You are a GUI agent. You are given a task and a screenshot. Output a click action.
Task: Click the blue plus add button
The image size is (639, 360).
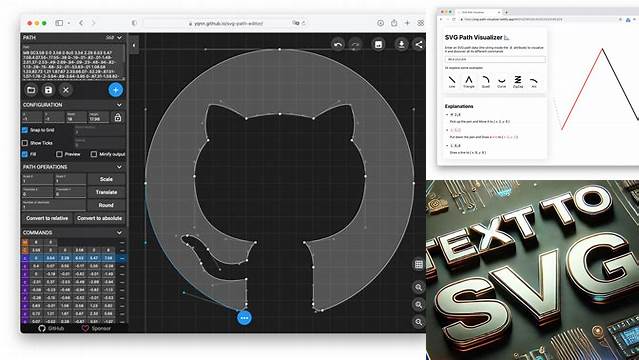116,90
